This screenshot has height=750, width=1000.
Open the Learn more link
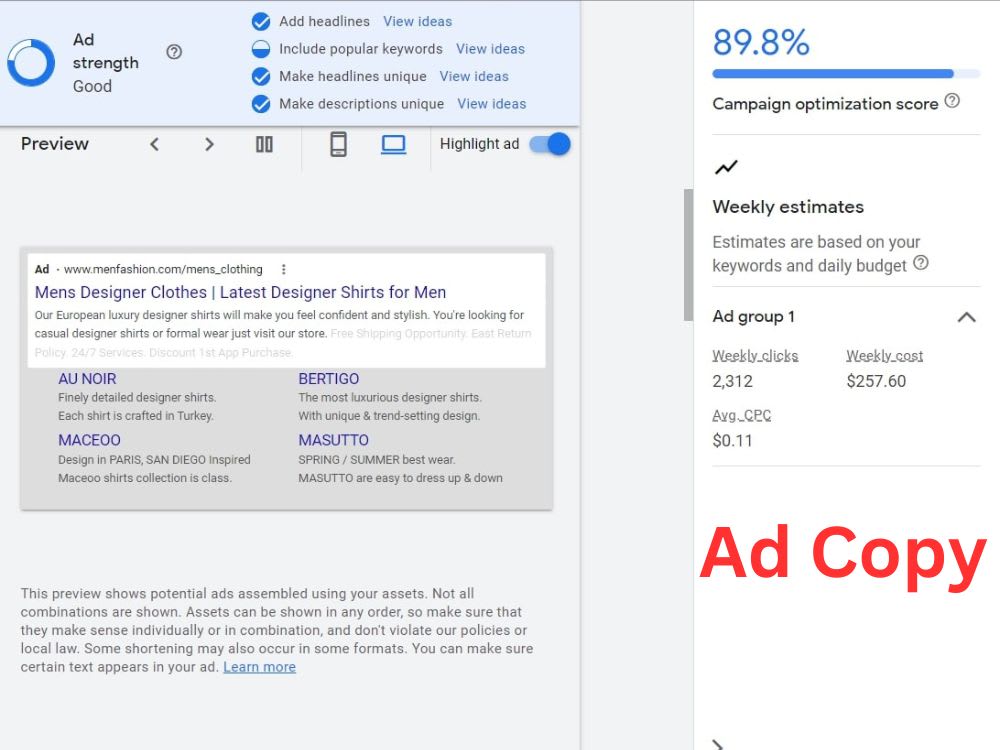pos(260,667)
